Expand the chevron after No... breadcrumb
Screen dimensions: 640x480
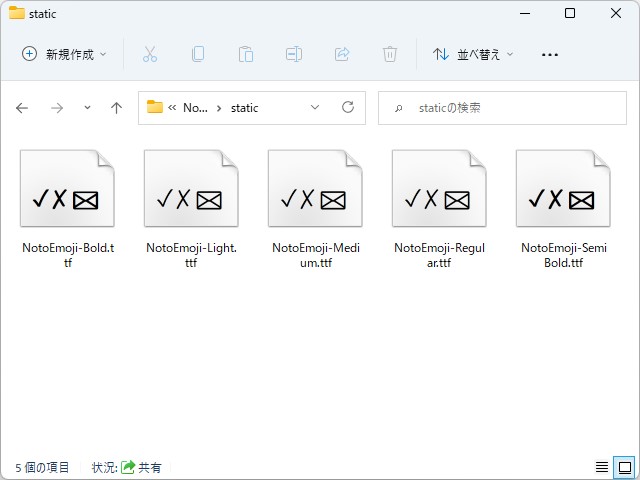point(219,108)
